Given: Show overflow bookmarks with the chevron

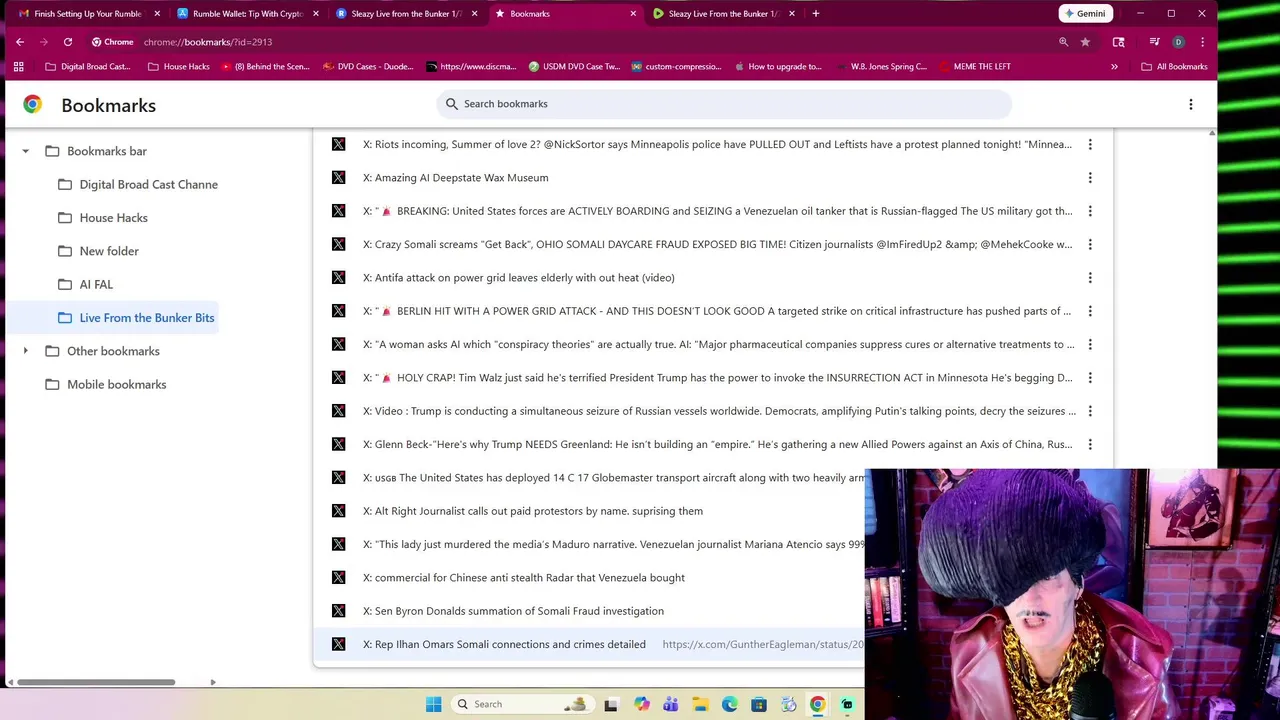Looking at the screenshot, I should tap(1114, 67).
